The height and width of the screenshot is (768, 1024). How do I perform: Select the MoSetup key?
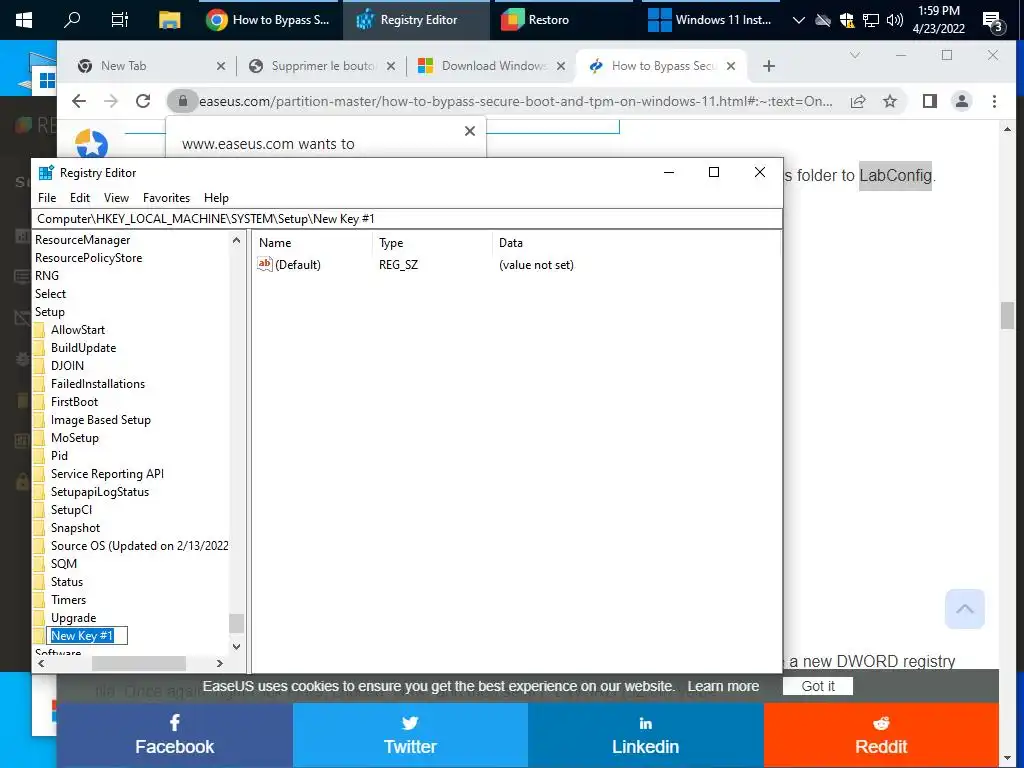point(74,438)
